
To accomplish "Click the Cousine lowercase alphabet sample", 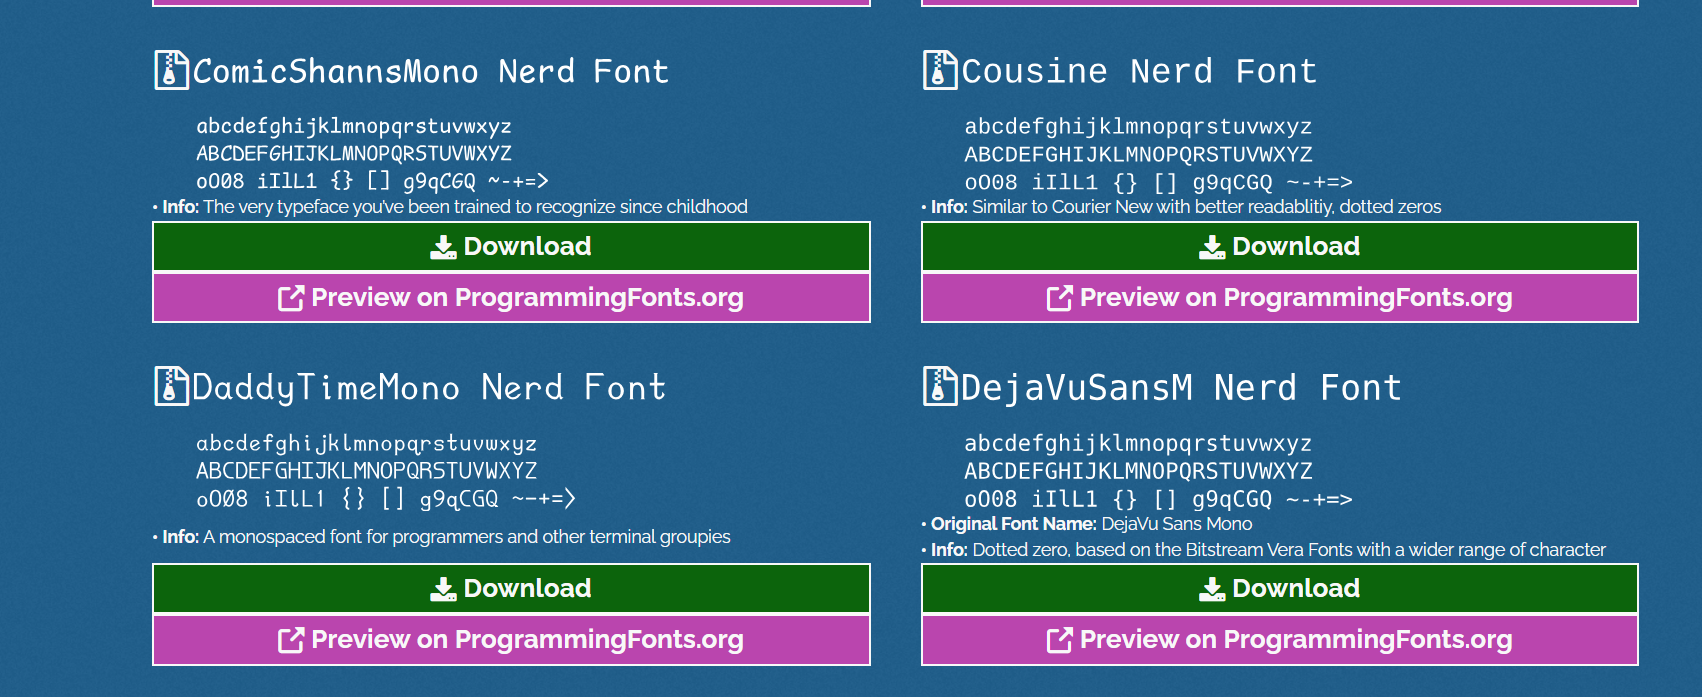I will pyautogui.click(x=1138, y=127).
